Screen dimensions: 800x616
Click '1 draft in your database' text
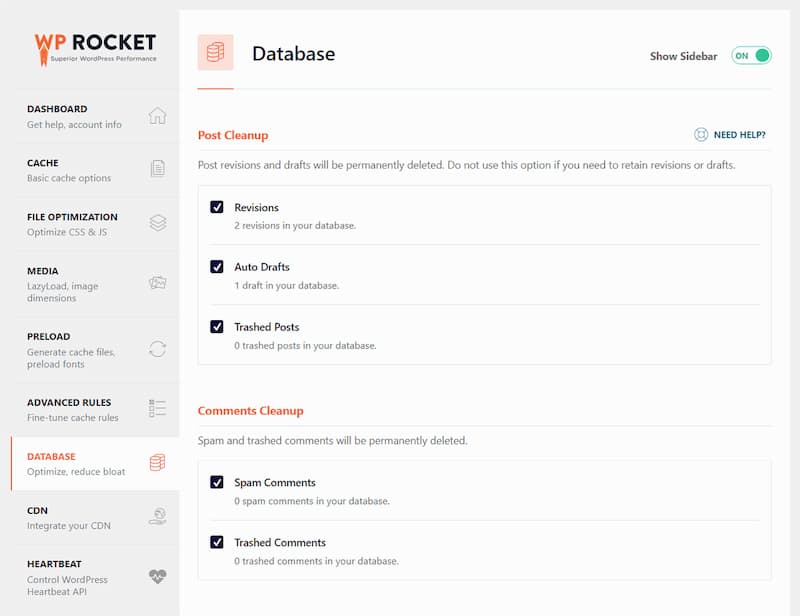tap(286, 285)
